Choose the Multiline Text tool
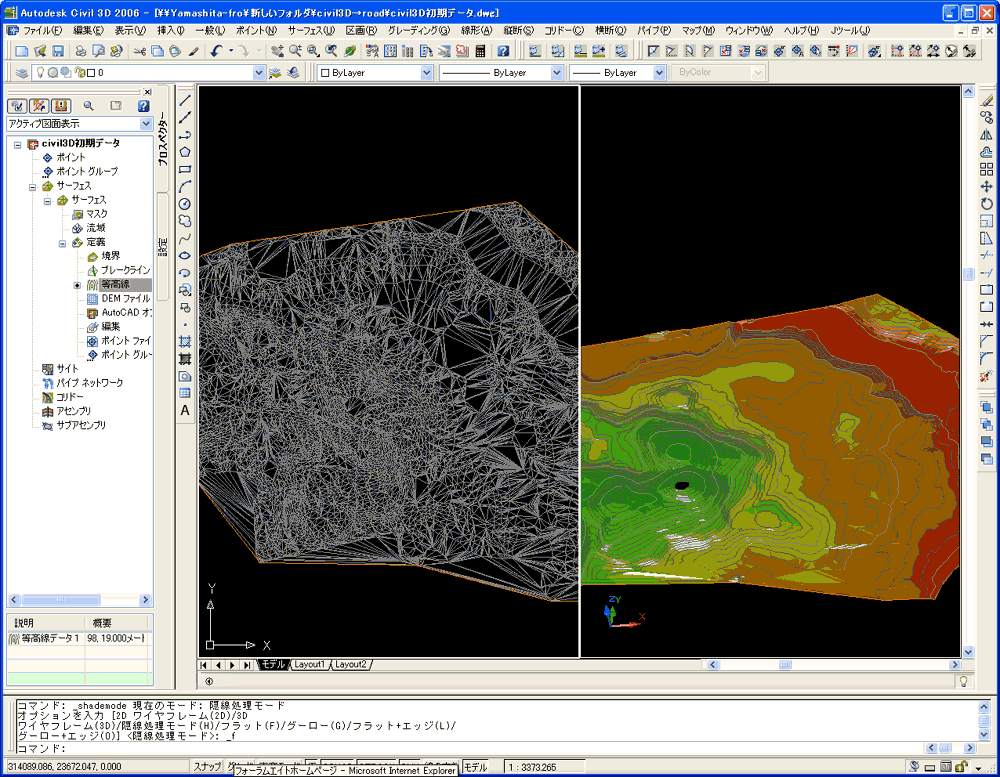The image size is (1000, 777). (x=185, y=410)
